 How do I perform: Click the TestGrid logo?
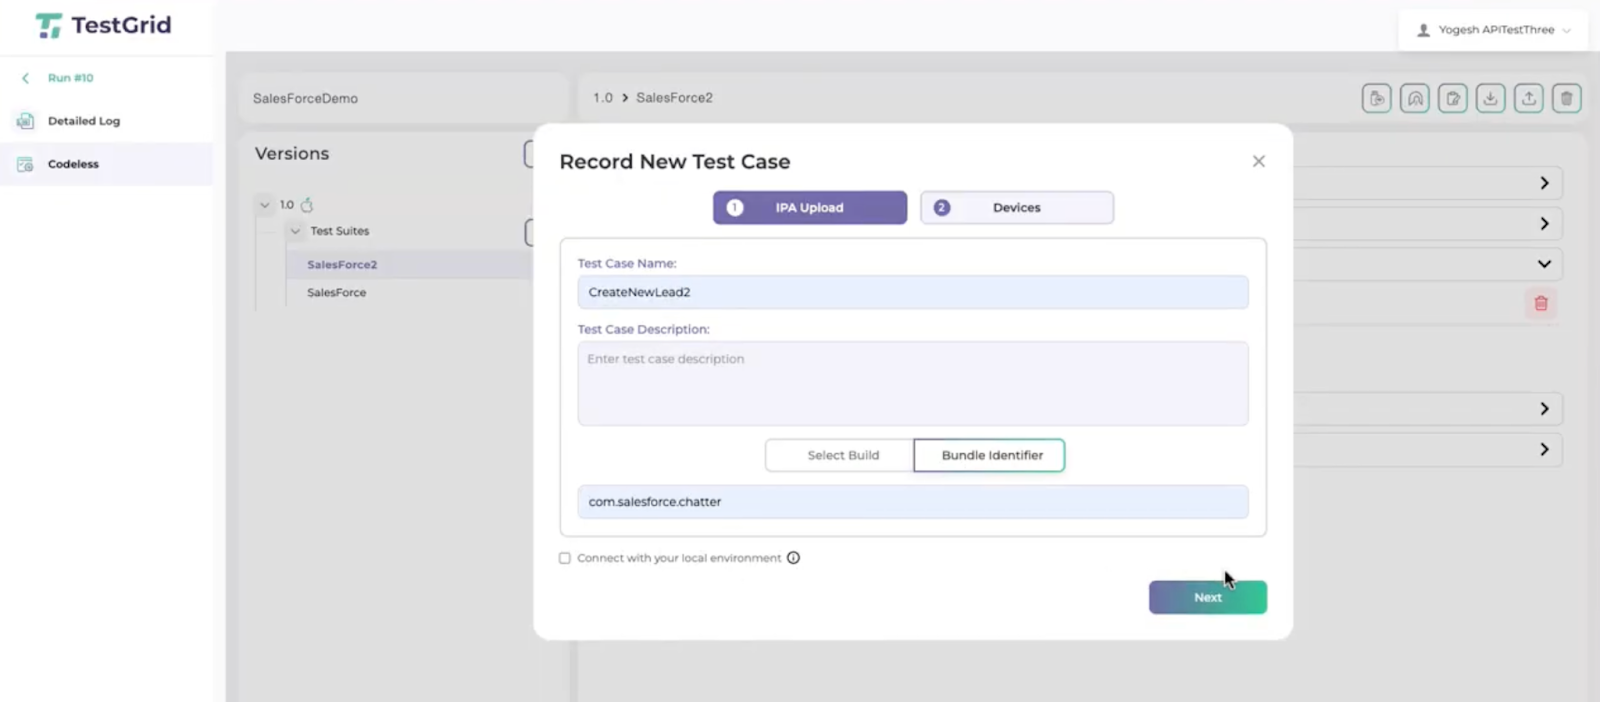(103, 25)
